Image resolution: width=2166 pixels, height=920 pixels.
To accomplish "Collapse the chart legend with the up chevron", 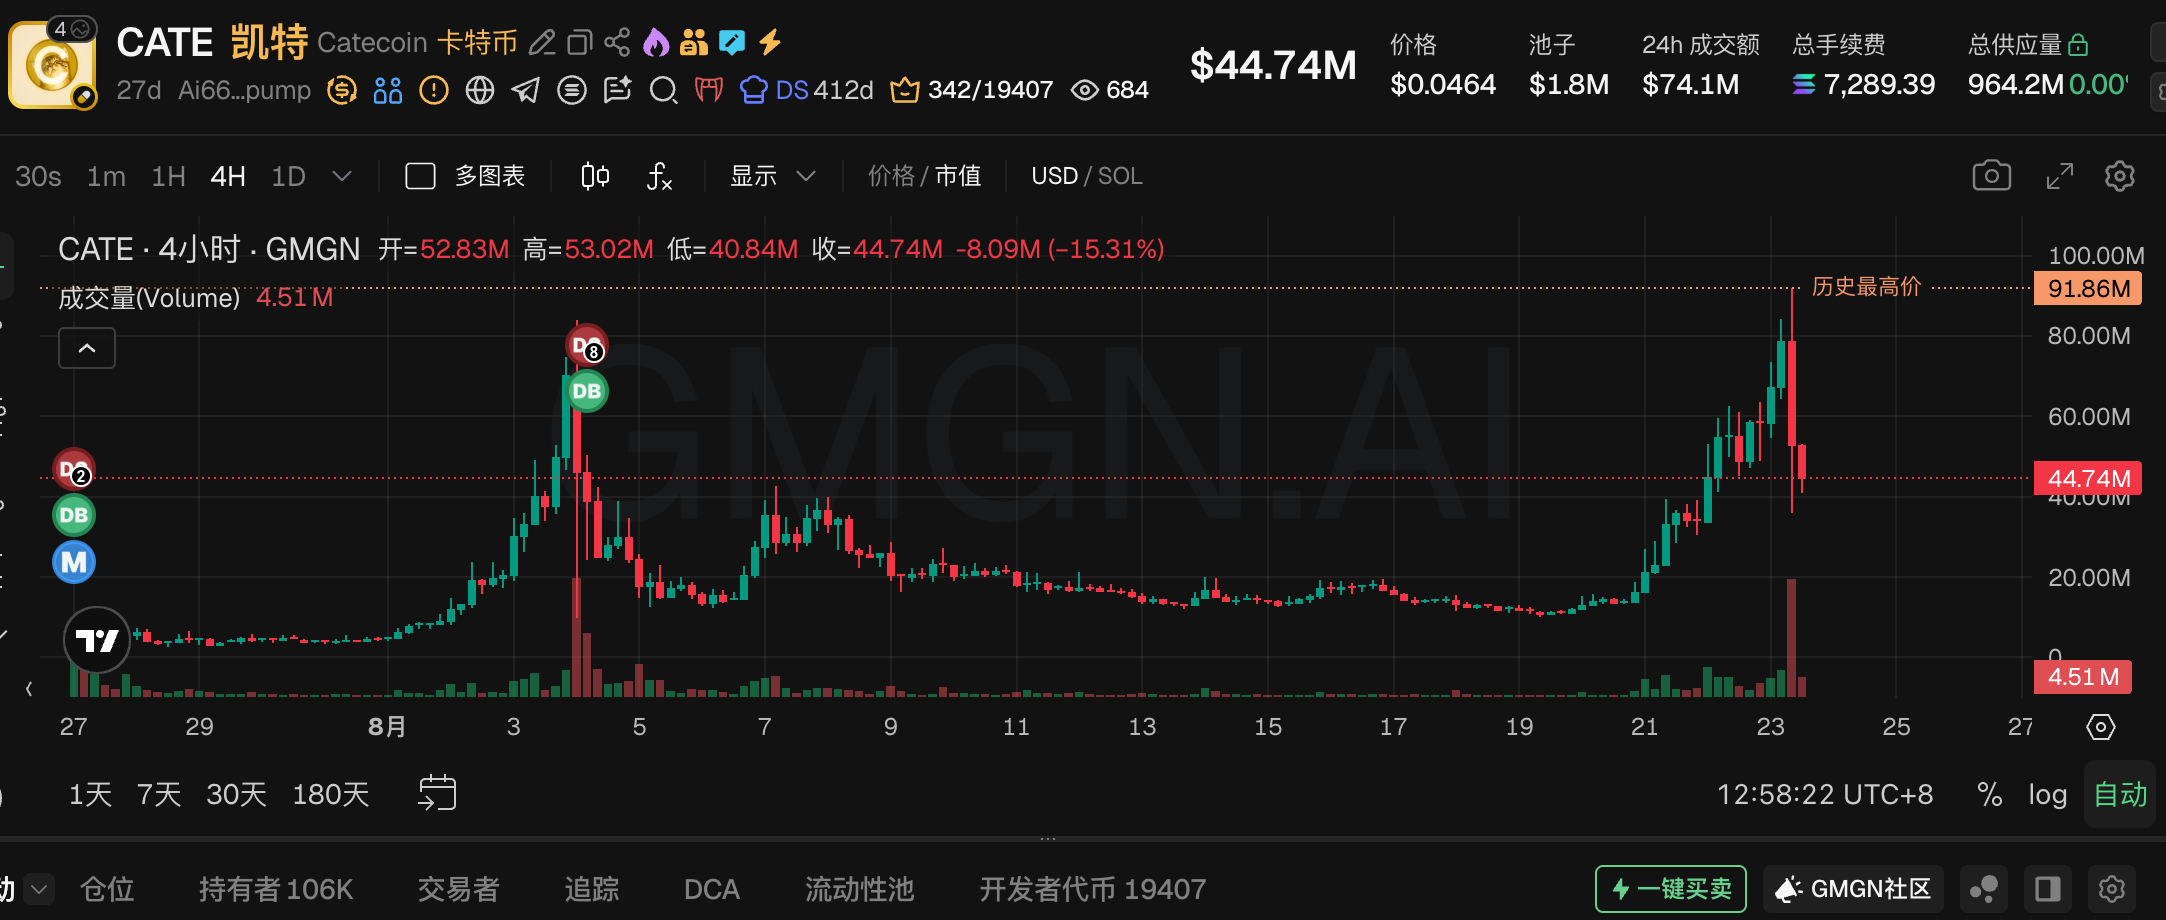I will (x=87, y=348).
